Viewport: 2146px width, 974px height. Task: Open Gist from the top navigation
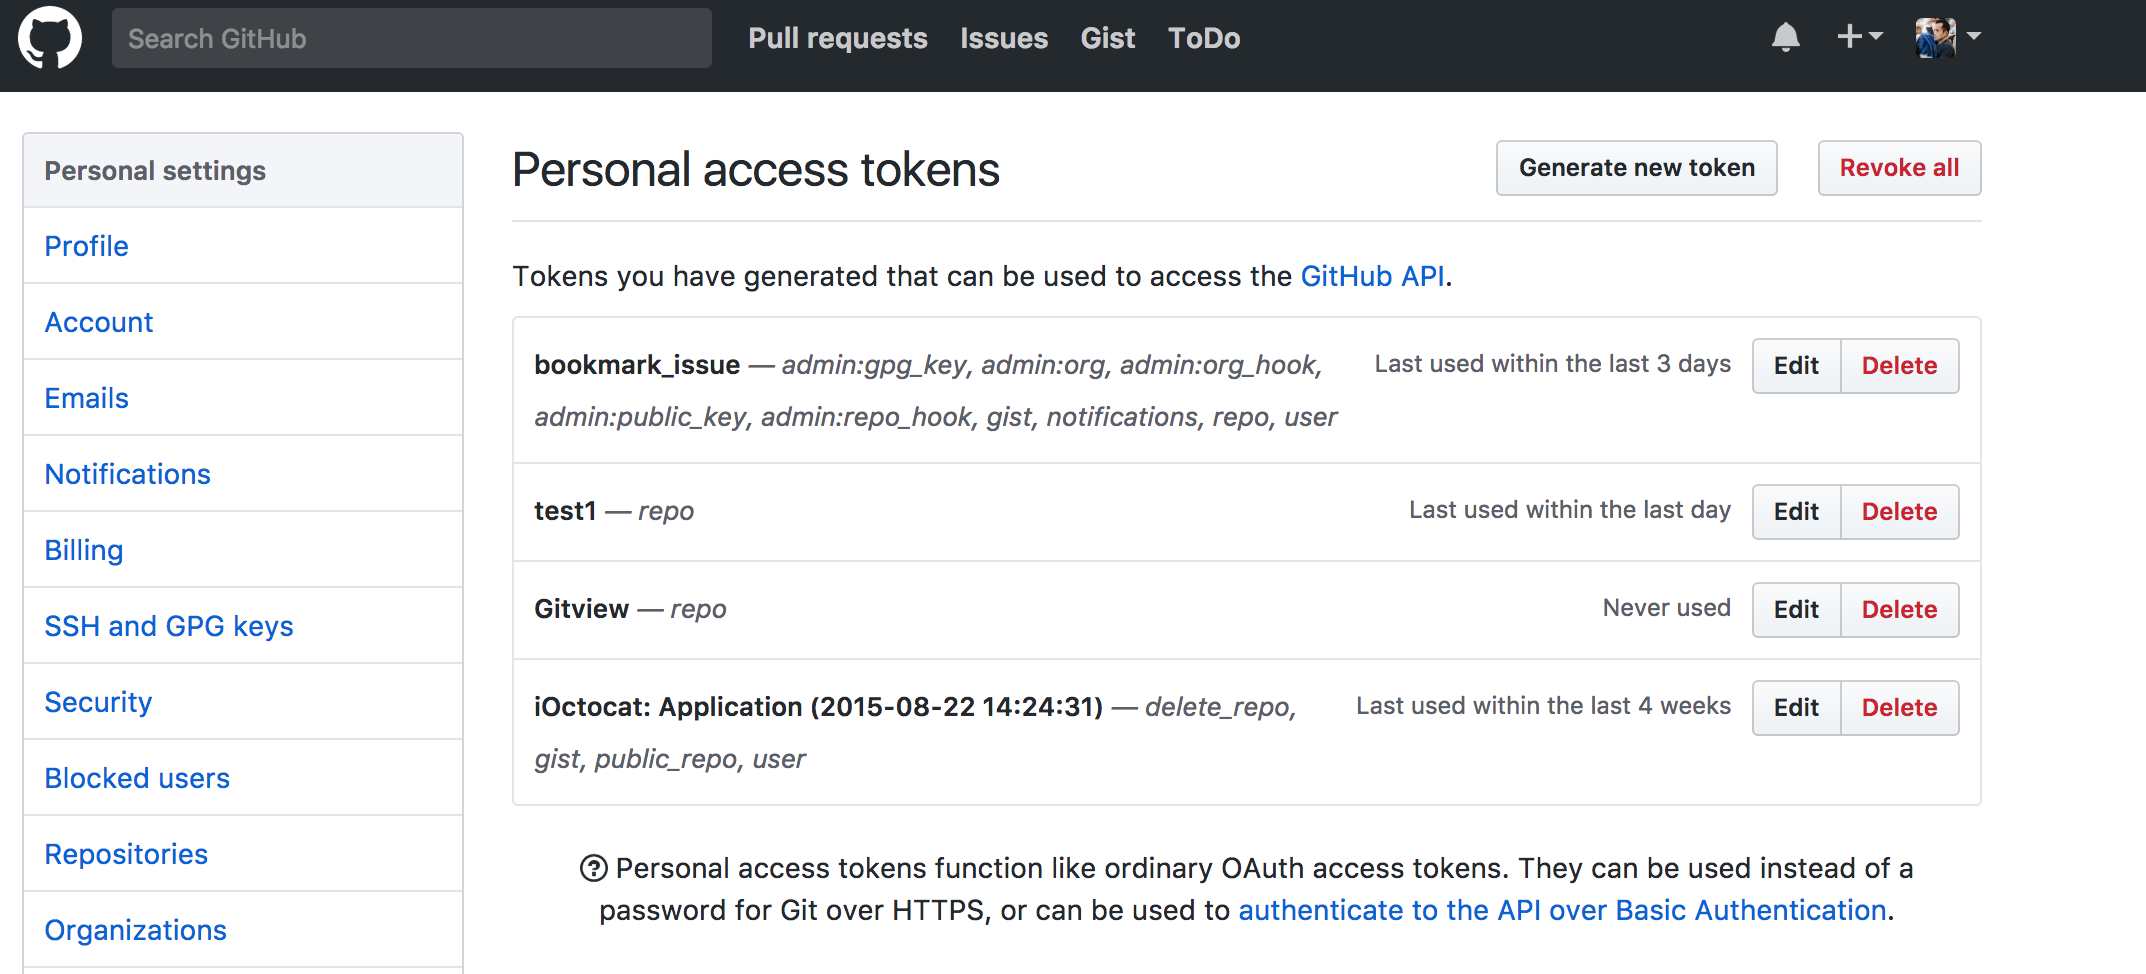[x=1107, y=38]
